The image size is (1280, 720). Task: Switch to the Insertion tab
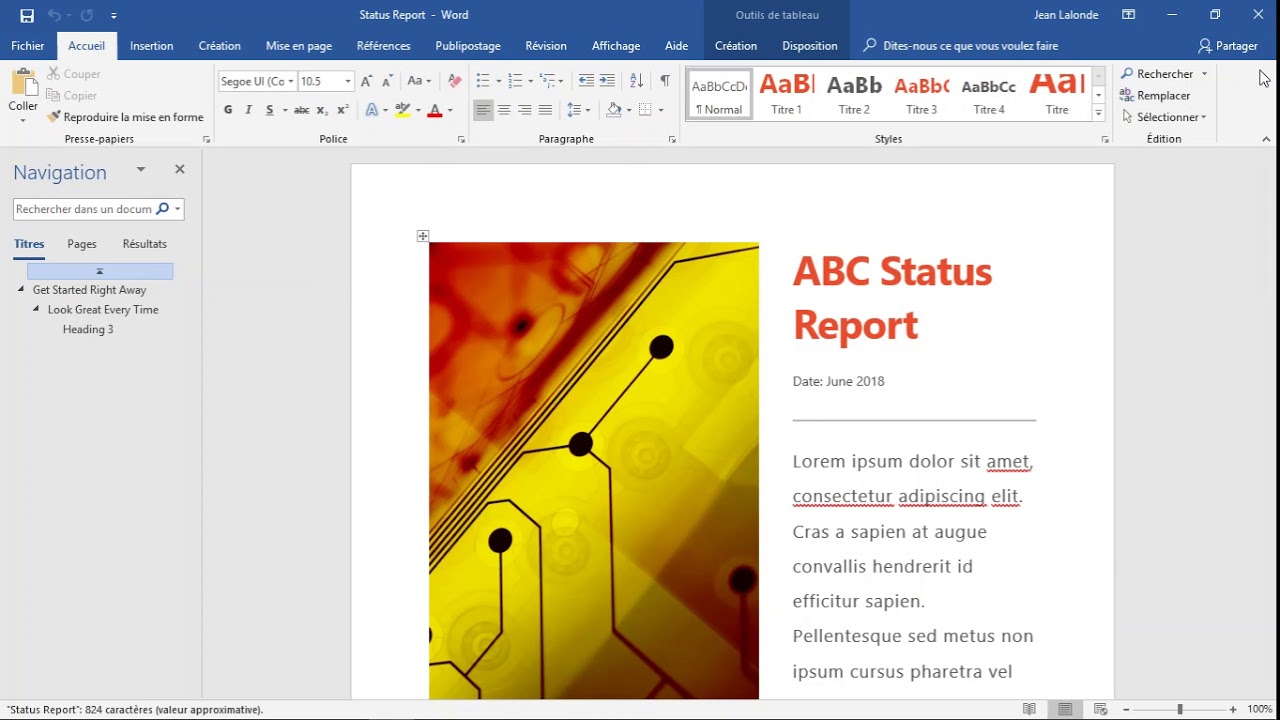[x=151, y=46]
